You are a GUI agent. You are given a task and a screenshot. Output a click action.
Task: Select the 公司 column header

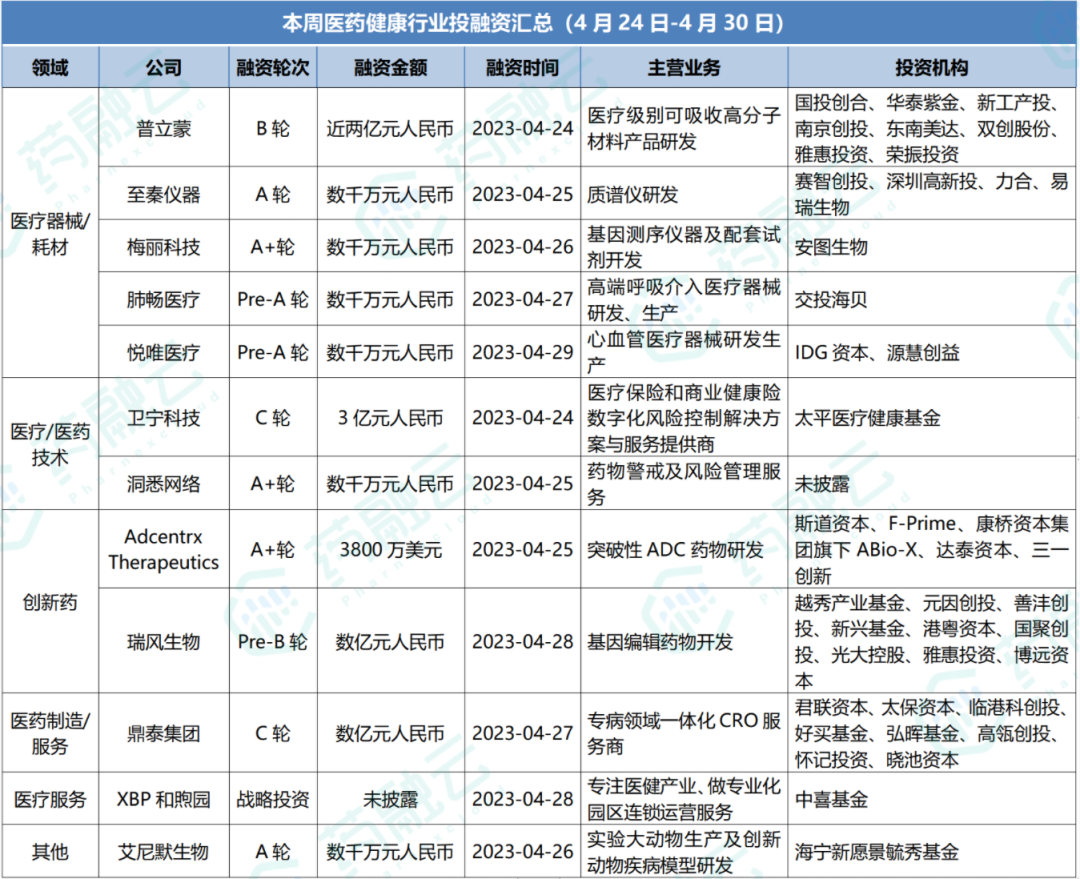(164, 68)
